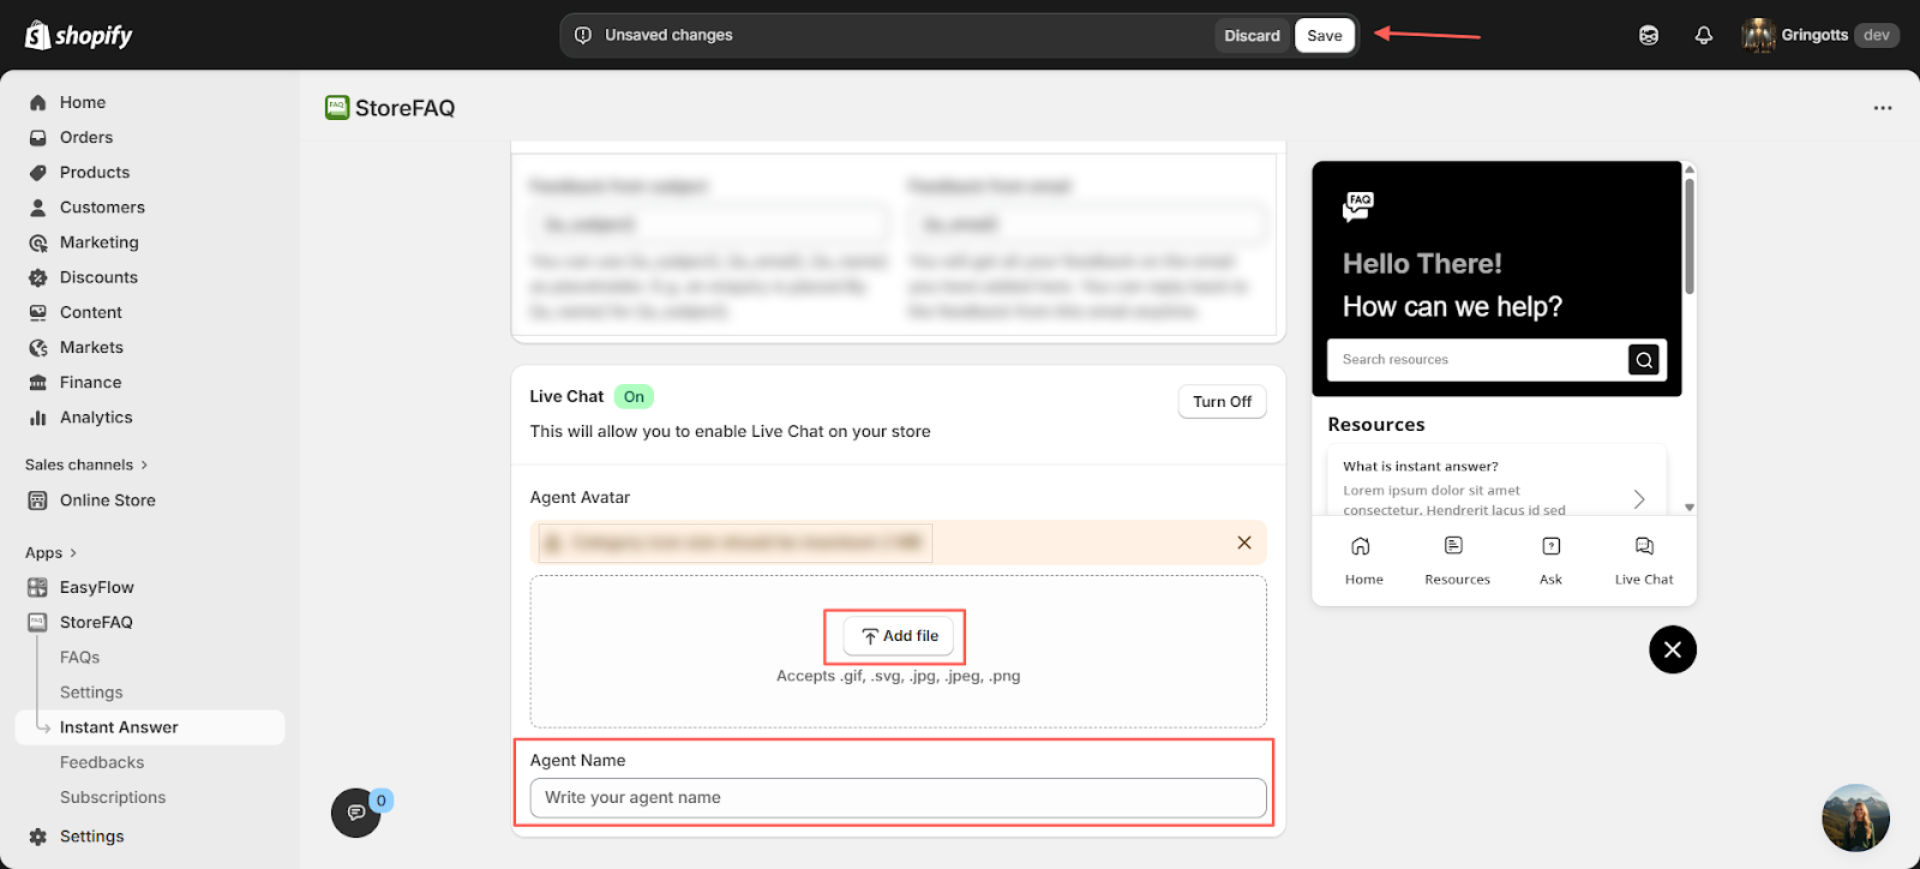Viewport: 1920px width, 869px height.
Task: Open the three-dot more actions menu
Action: 1882,108
